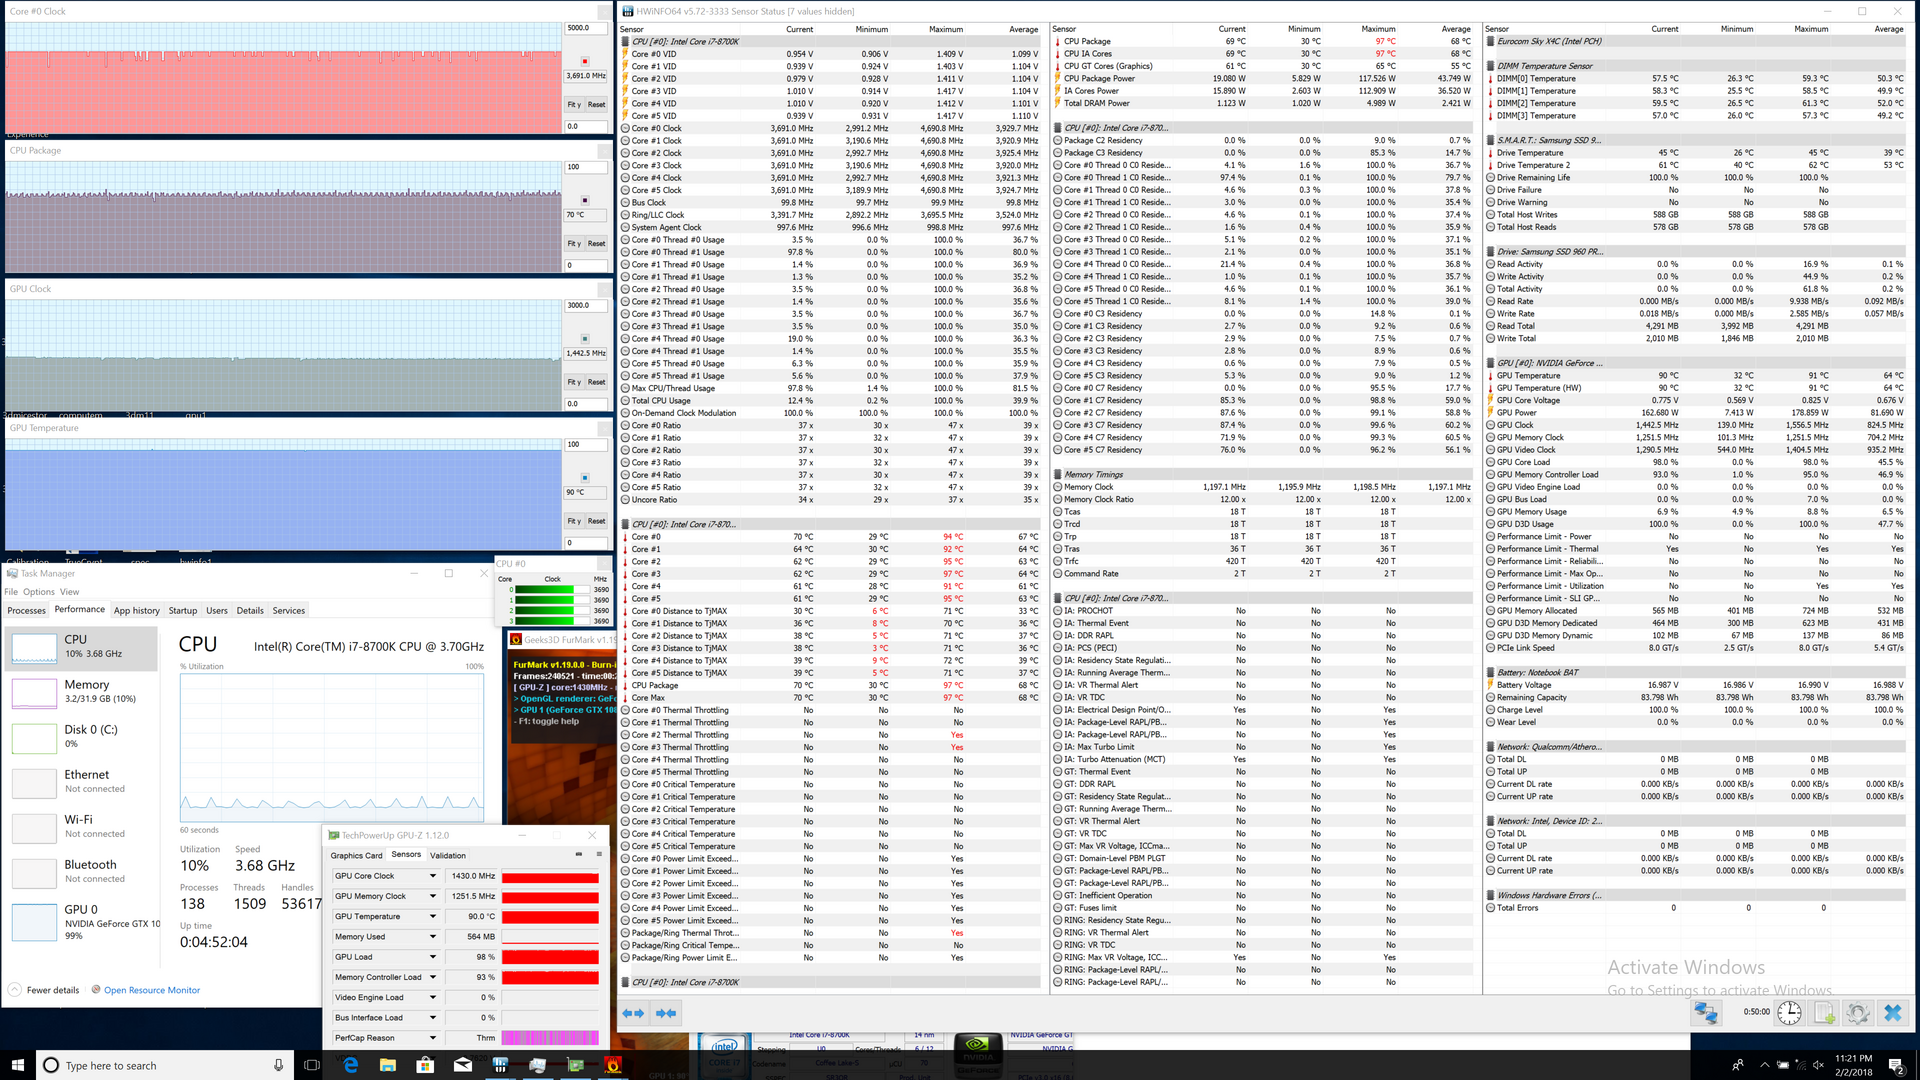Click HWiNFO blue X close sensors icon

coord(1892,1012)
